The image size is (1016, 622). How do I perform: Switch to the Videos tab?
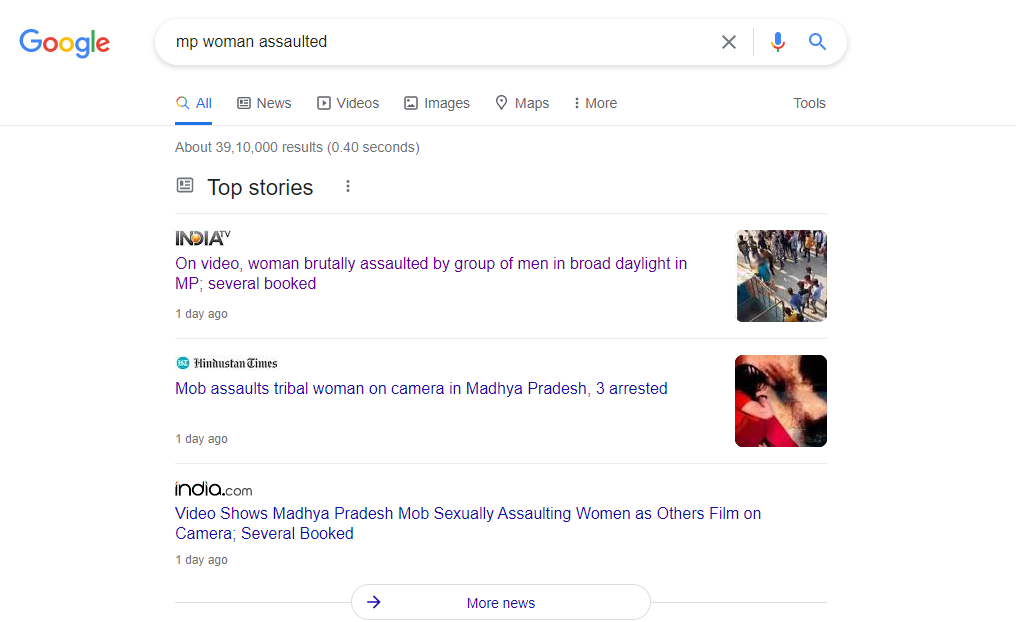point(348,104)
